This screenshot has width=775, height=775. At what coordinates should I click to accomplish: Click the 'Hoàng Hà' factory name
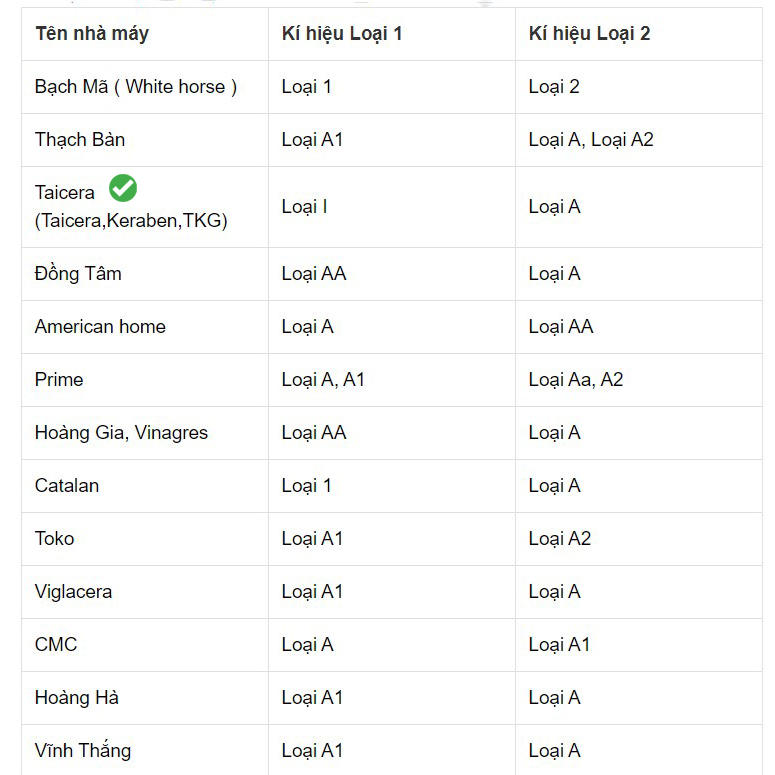tap(77, 698)
